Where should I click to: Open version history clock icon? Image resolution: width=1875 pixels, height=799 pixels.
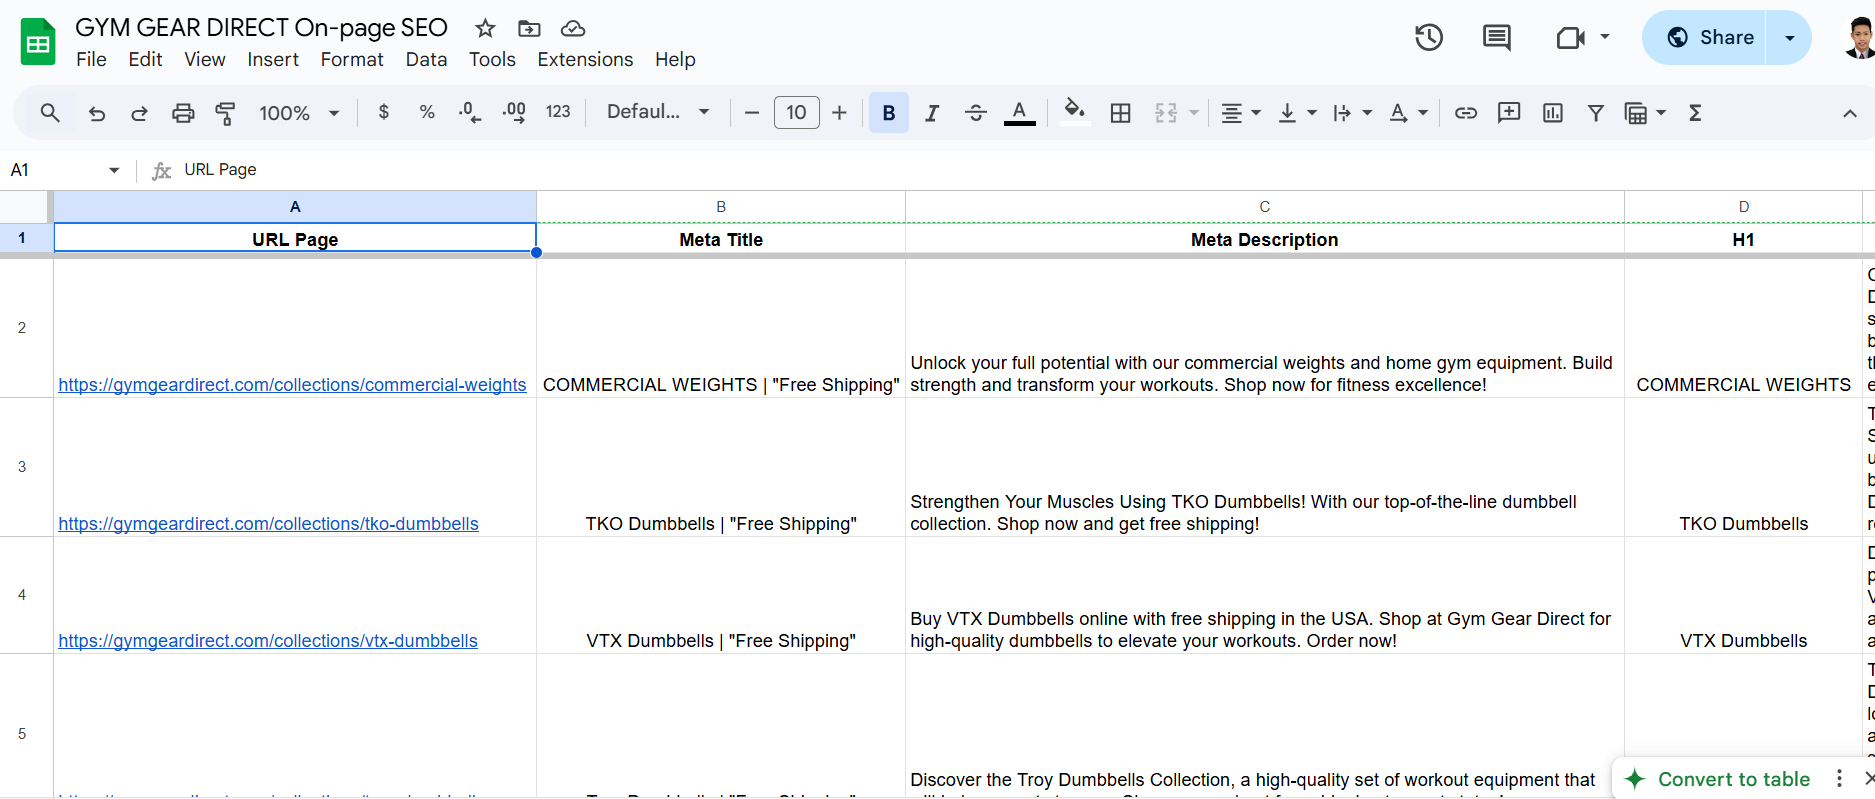[x=1429, y=38]
